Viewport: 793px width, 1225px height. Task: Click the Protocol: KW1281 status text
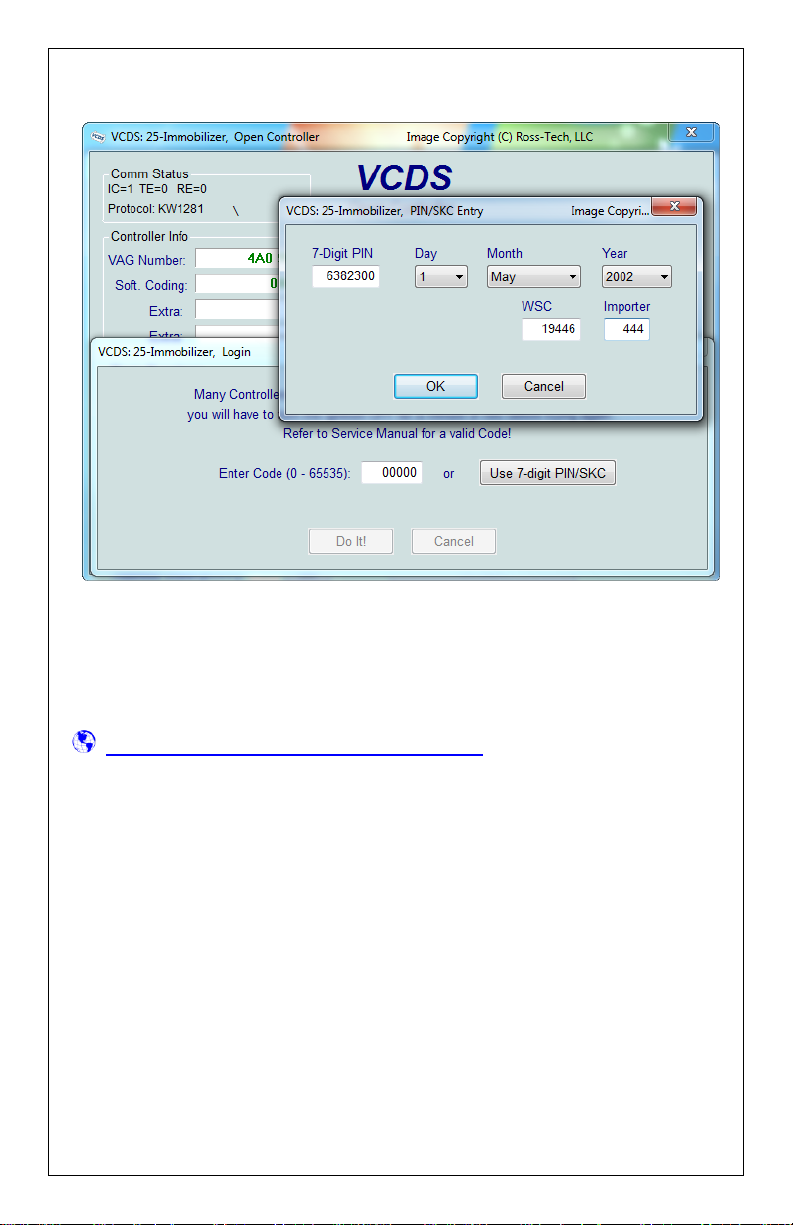[155, 209]
